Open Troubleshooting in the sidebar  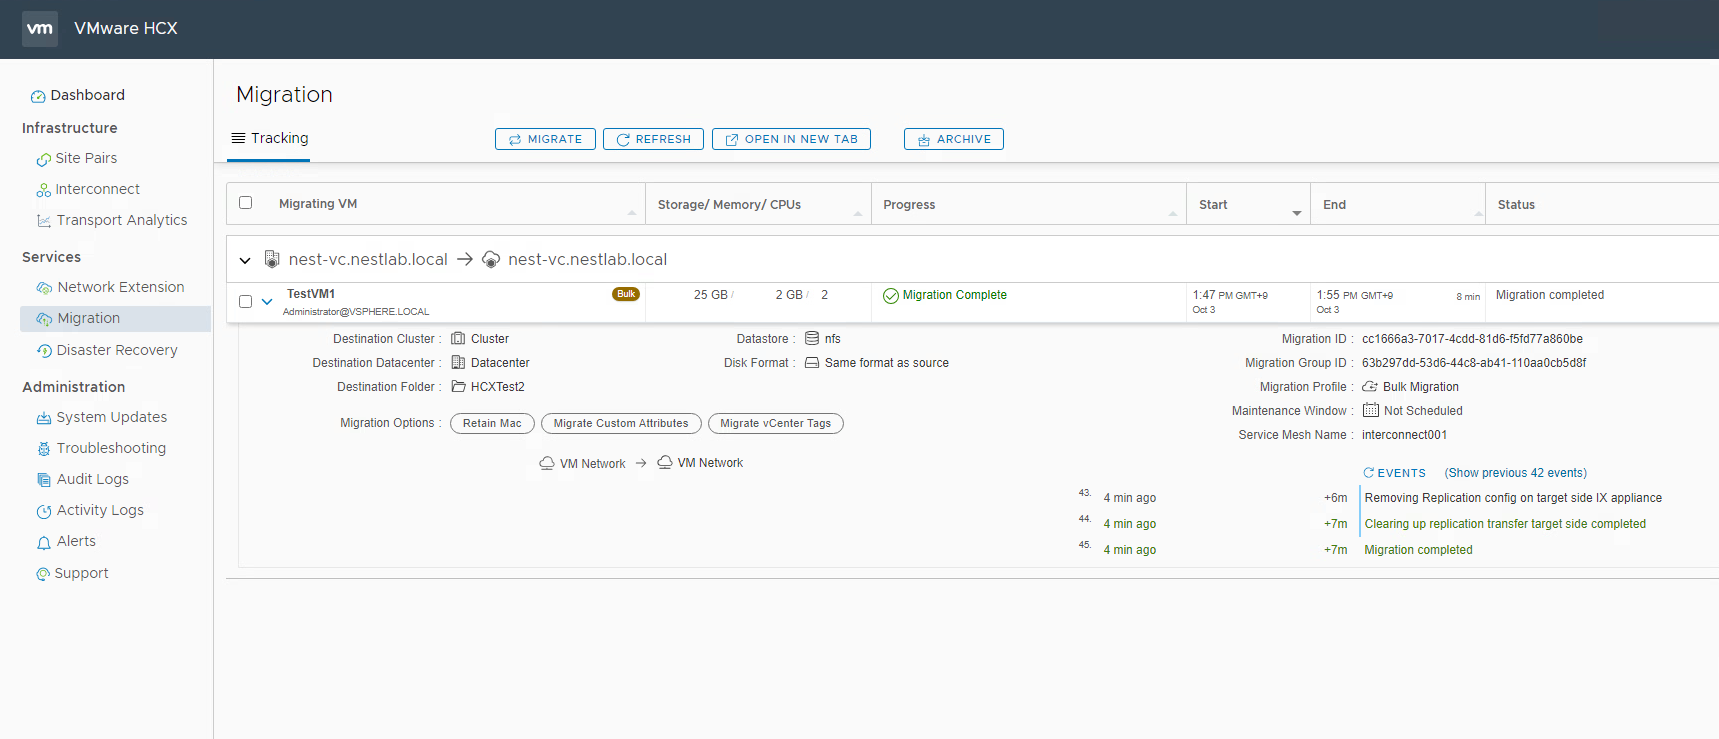[111, 449]
